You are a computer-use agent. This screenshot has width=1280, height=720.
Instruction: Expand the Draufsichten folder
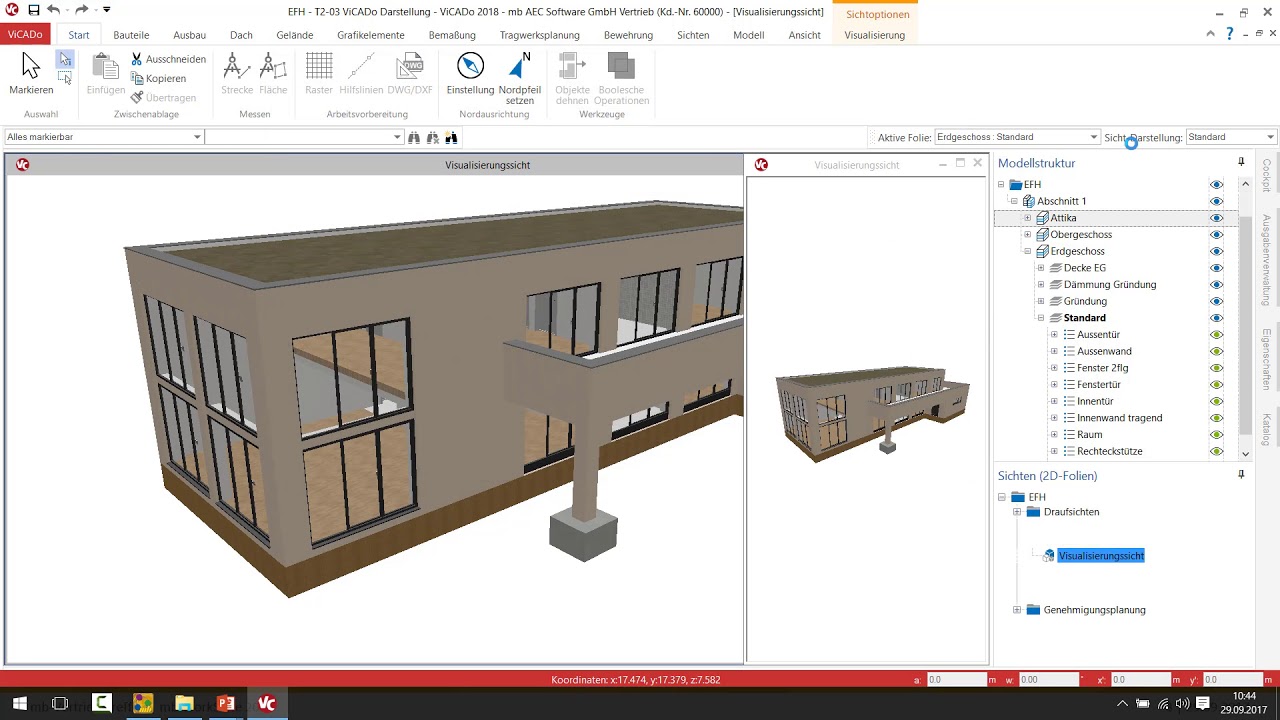[x=1017, y=512]
